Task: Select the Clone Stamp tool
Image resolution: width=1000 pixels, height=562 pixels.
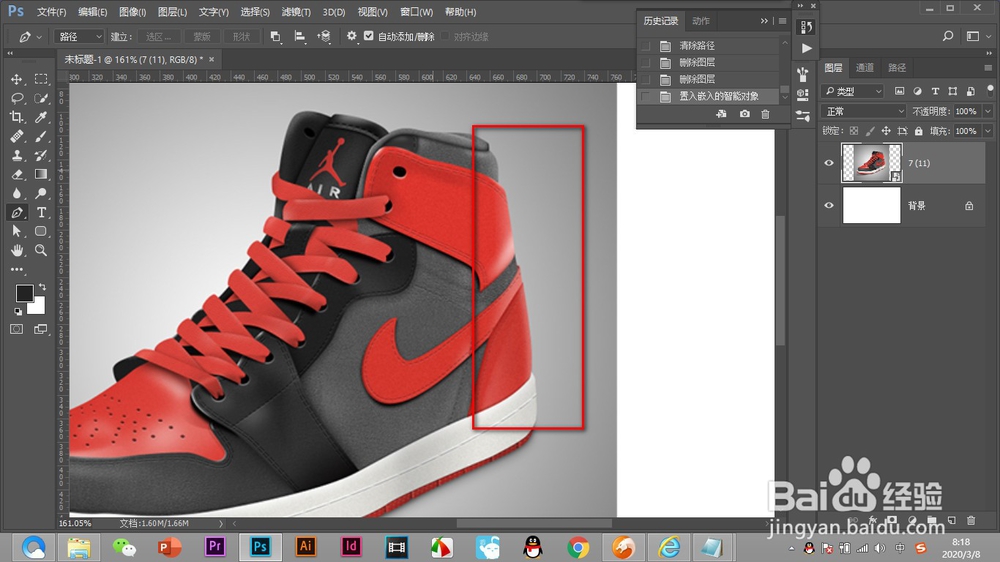Action: (17, 155)
